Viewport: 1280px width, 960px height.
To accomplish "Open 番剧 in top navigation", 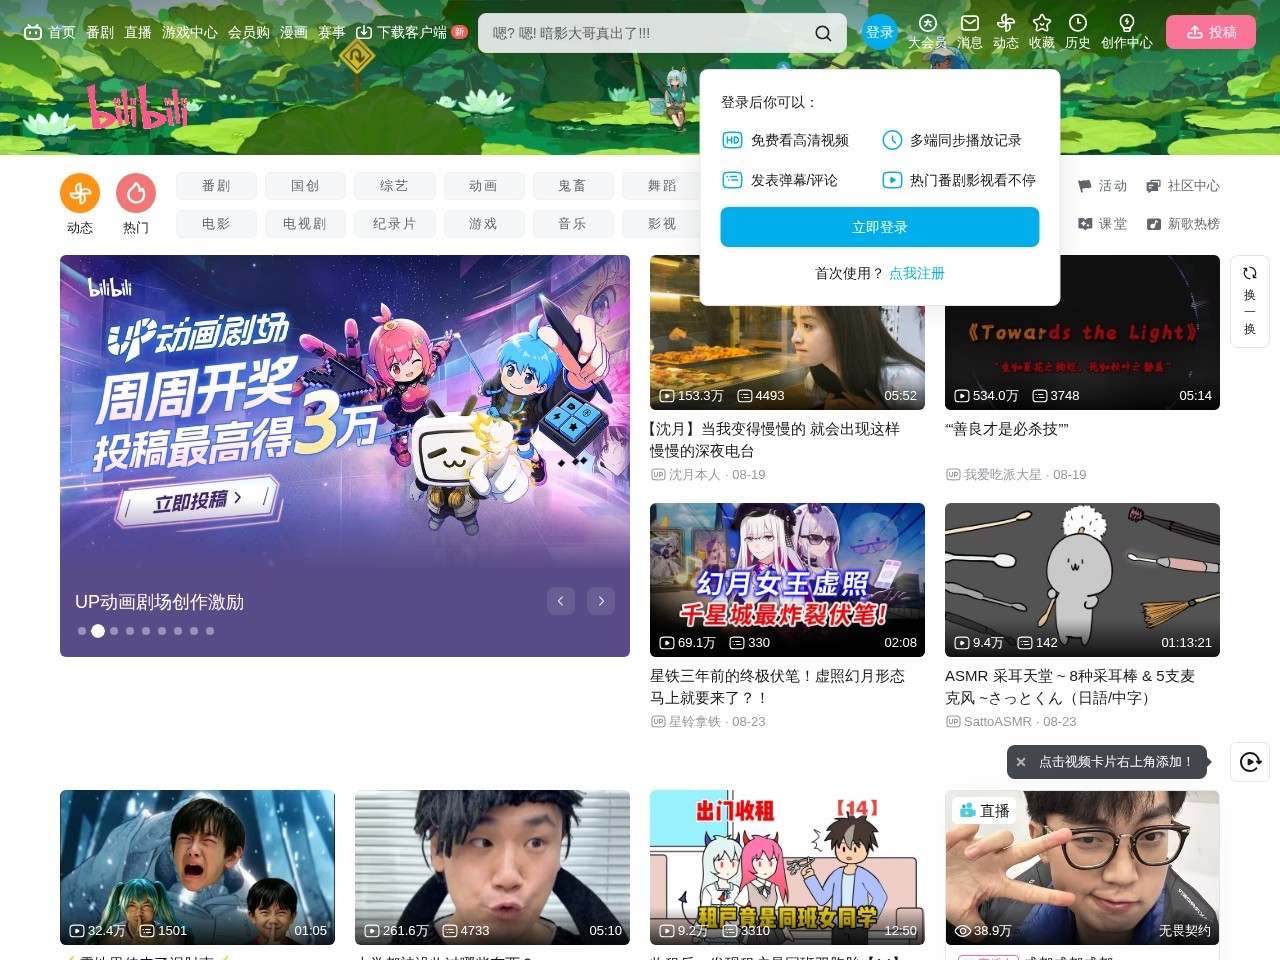I will coord(100,32).
